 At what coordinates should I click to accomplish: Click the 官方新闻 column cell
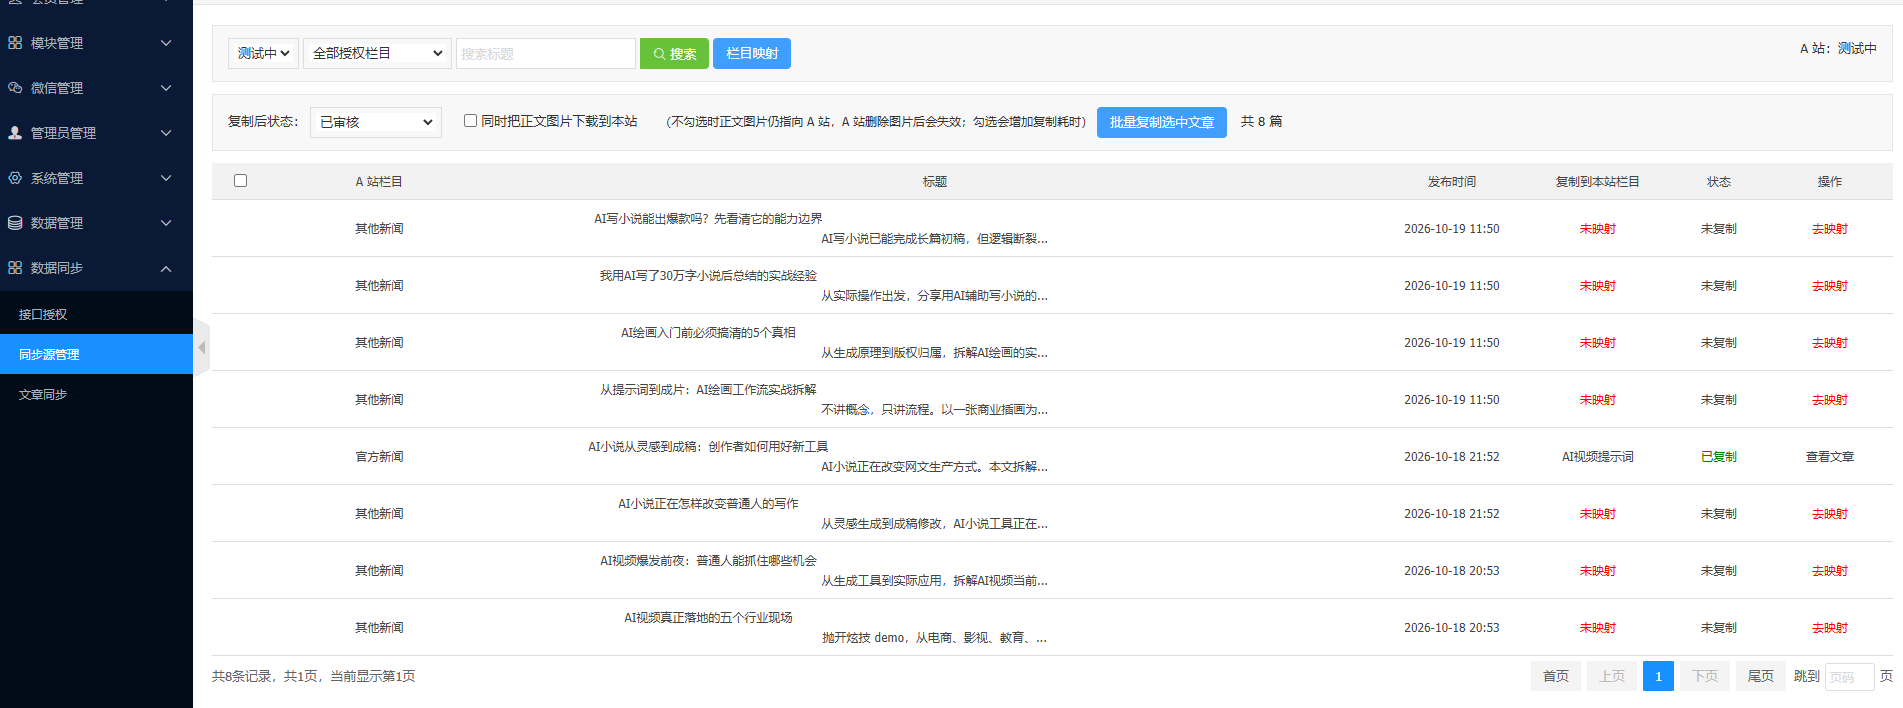379,457
